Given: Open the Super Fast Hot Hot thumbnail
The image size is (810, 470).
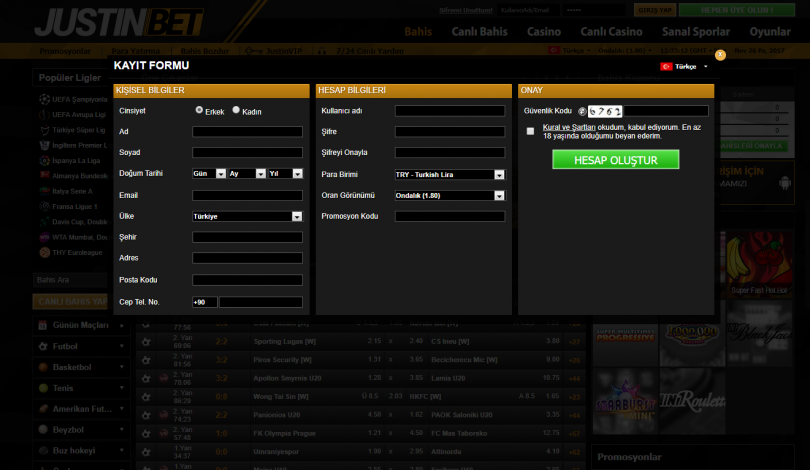Looking at the screenshot, I should [x=759, y=264].
